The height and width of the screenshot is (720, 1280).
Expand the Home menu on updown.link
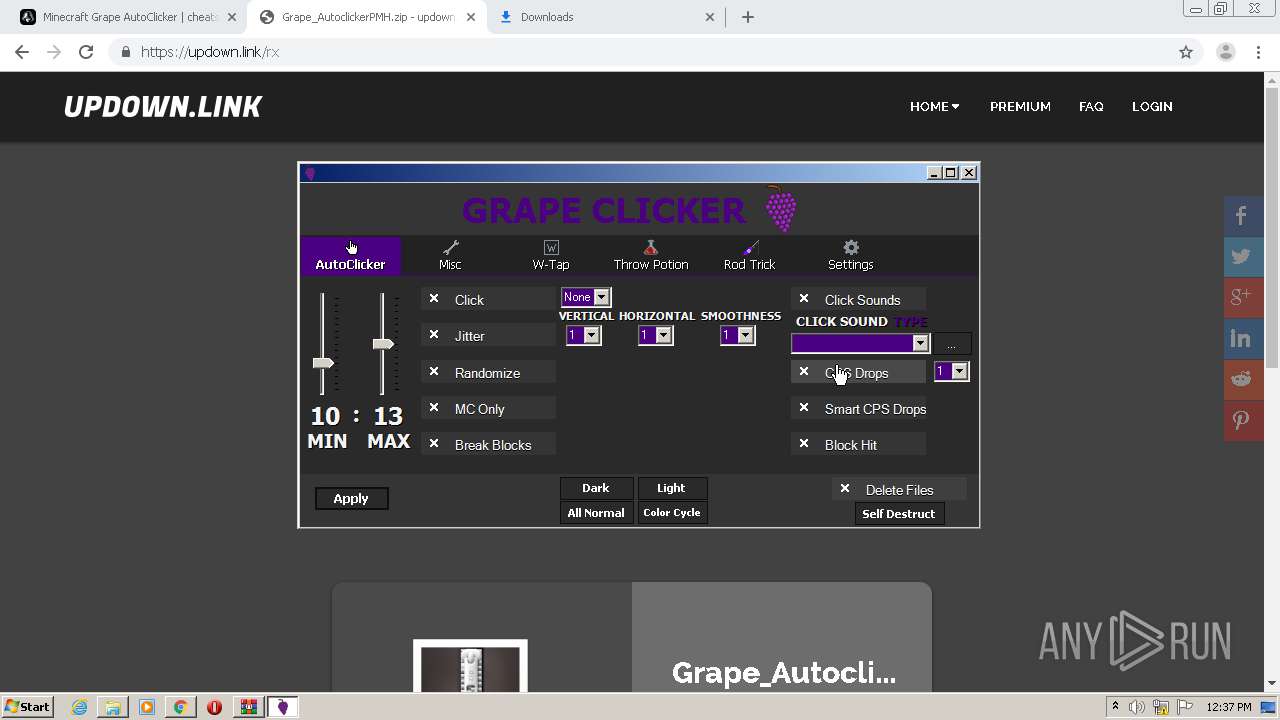pos(934,106)
